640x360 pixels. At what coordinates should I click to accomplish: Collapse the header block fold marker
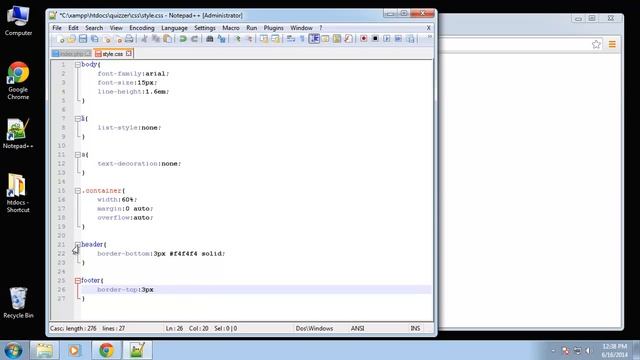click(x=78, y=244)
